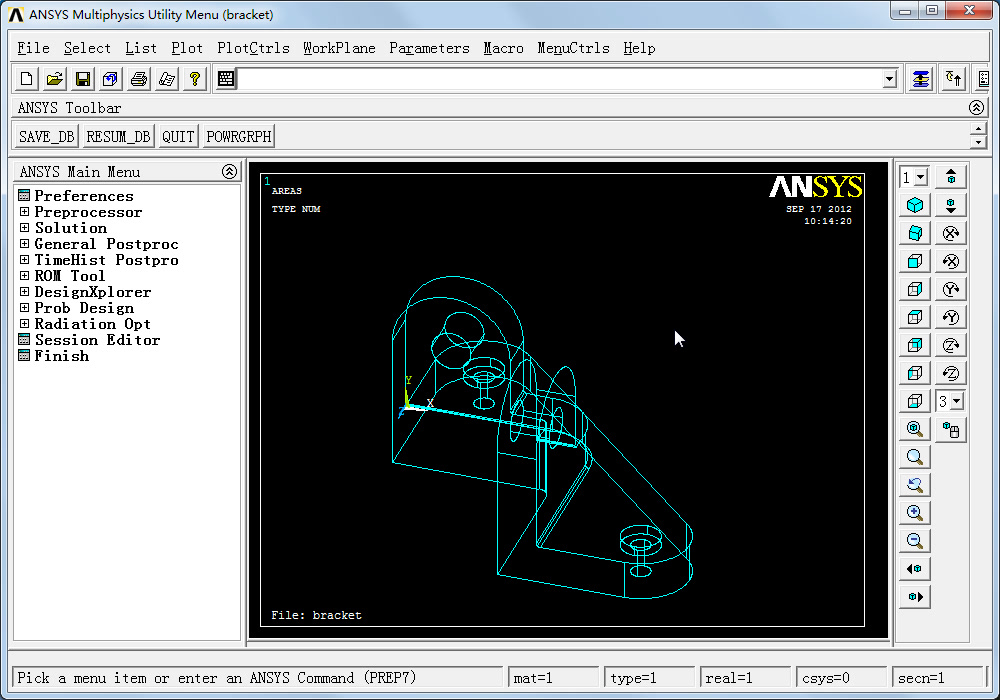Click the Open ANSYS File folder icon

point(55,79)
